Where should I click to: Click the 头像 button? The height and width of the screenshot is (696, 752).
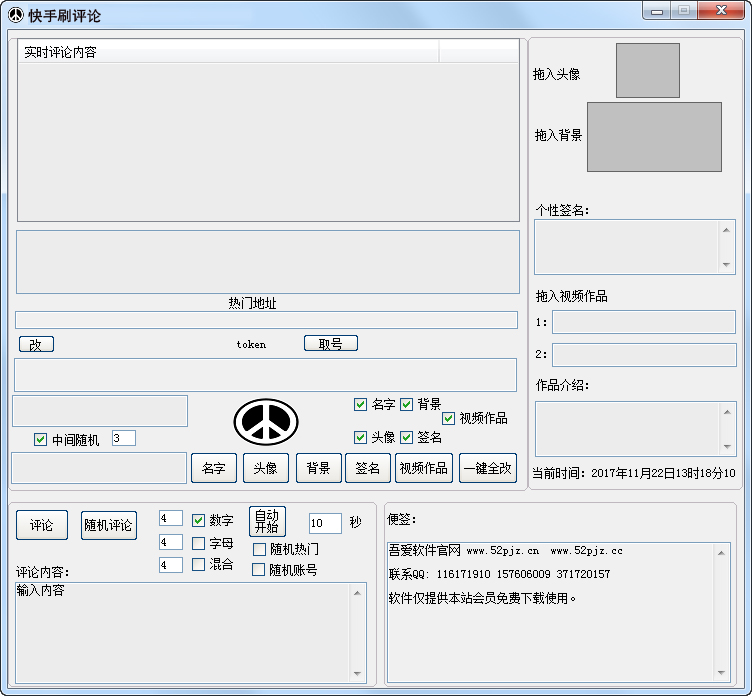pyautogui.click(x=266, y=468)
